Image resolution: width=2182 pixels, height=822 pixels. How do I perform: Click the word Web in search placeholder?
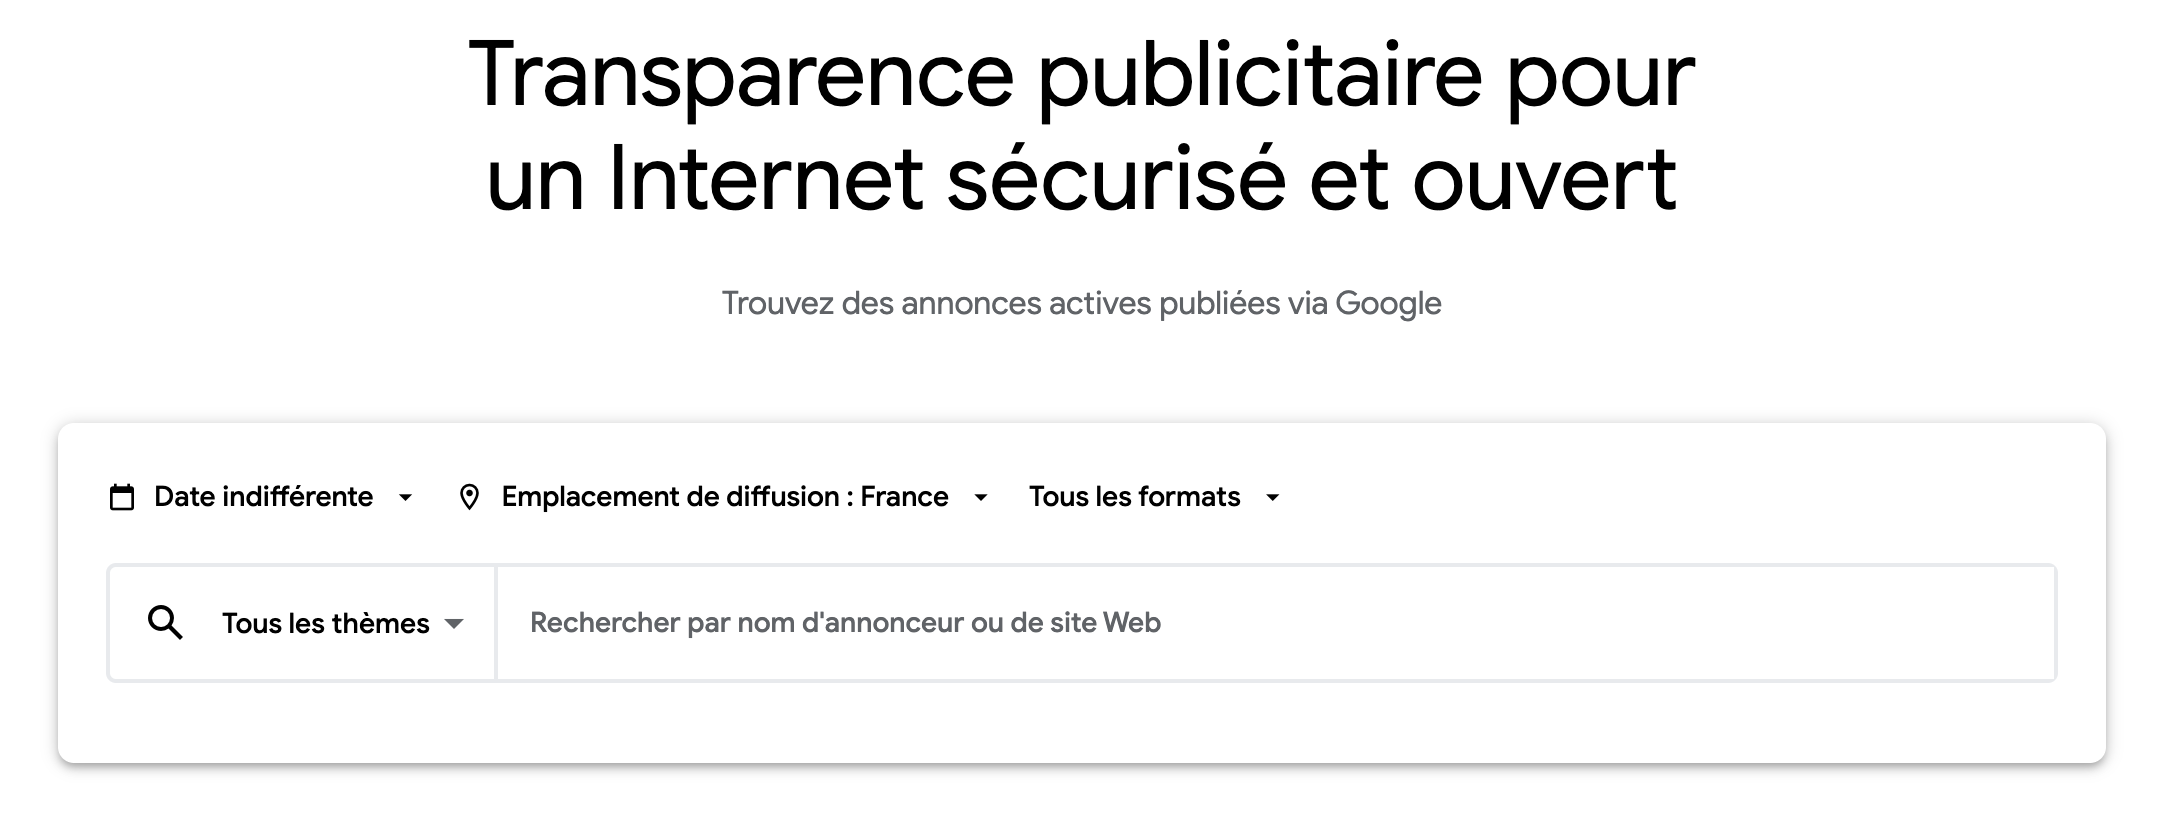coord(1132,623)
